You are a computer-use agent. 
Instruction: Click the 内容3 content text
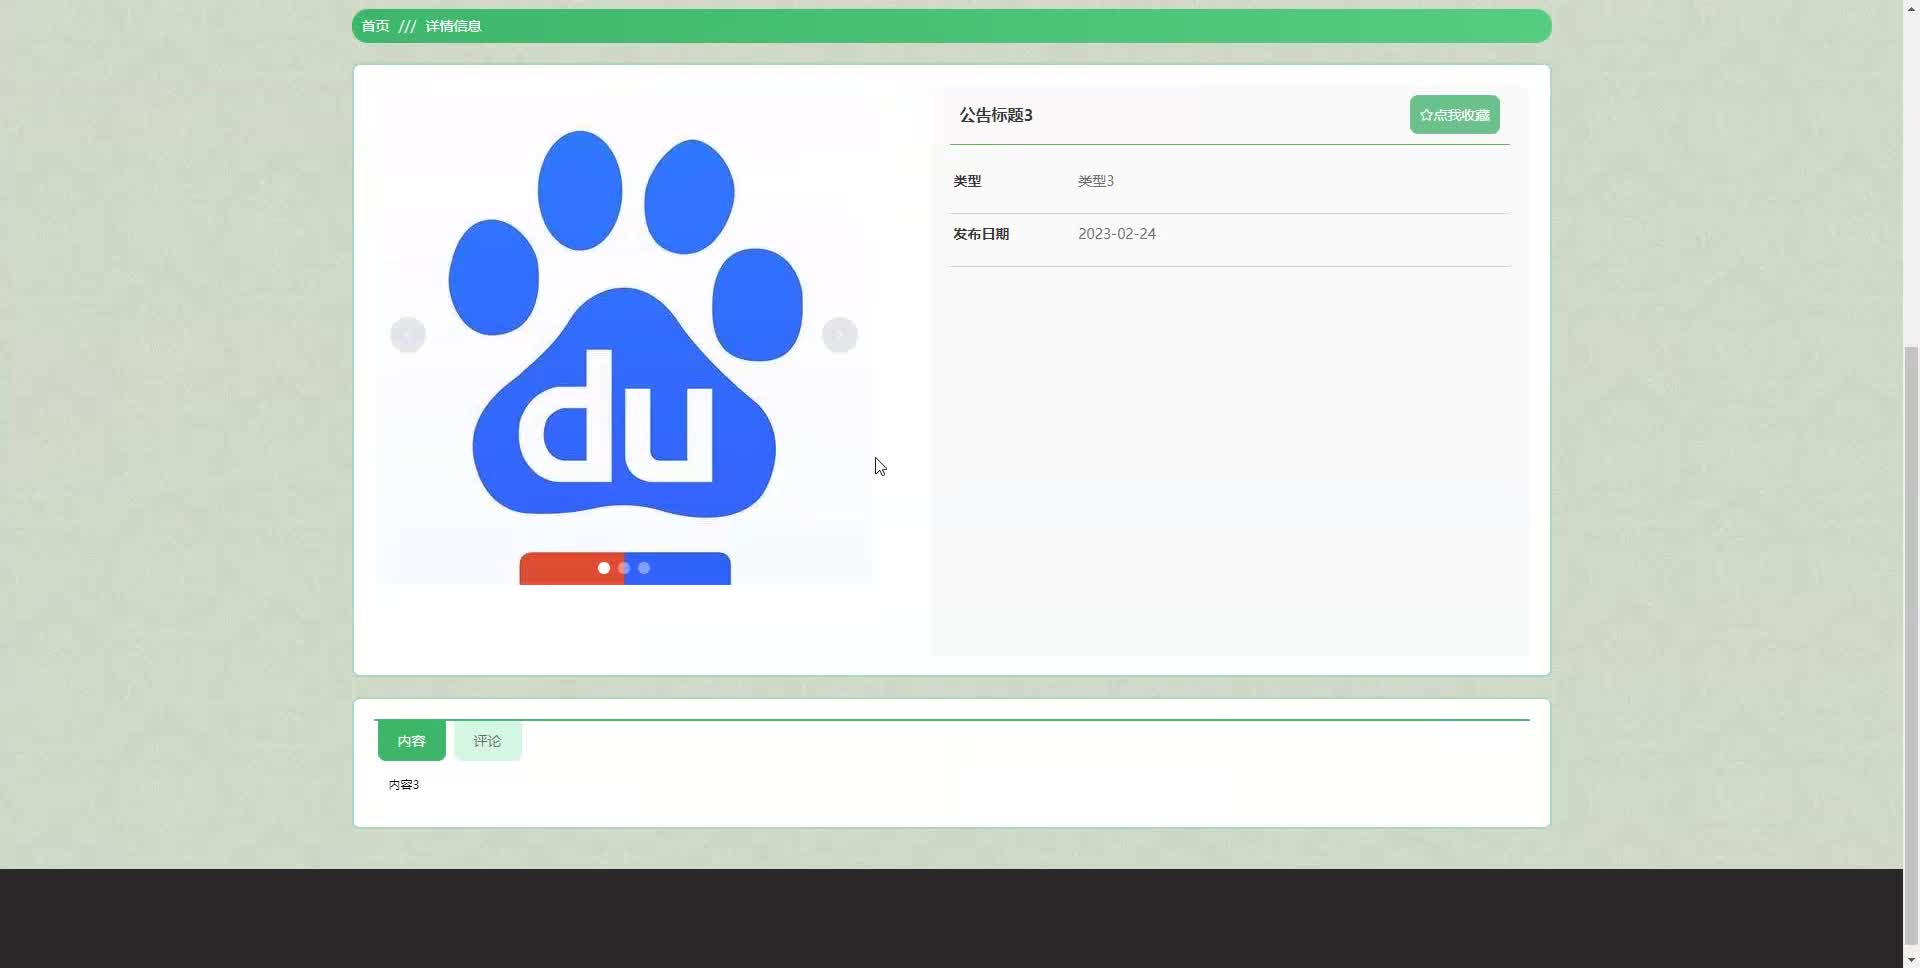[404, 785]
